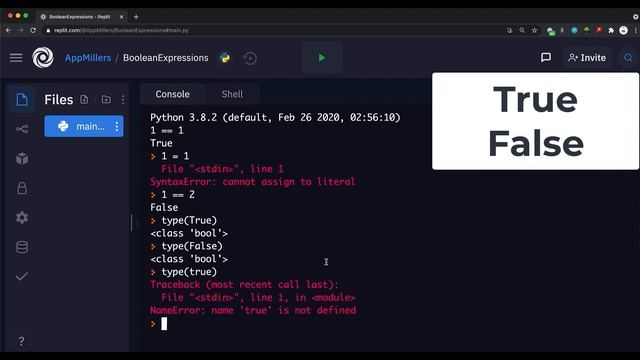
Task: Click the browser forward arrow
Action: click(20, 30)
